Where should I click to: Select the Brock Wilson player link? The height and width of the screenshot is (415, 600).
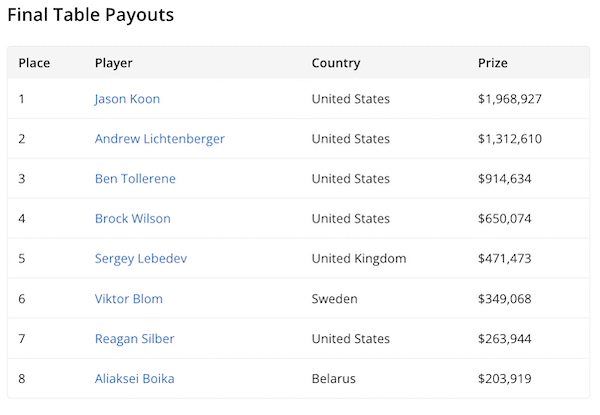tap(132, 219)
